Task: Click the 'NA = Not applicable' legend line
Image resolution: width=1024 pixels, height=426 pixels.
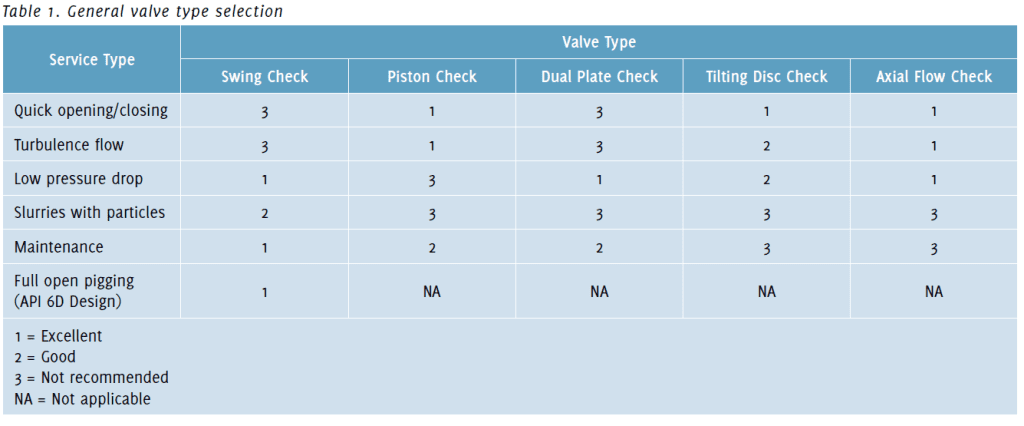Action: click(82, 399)
